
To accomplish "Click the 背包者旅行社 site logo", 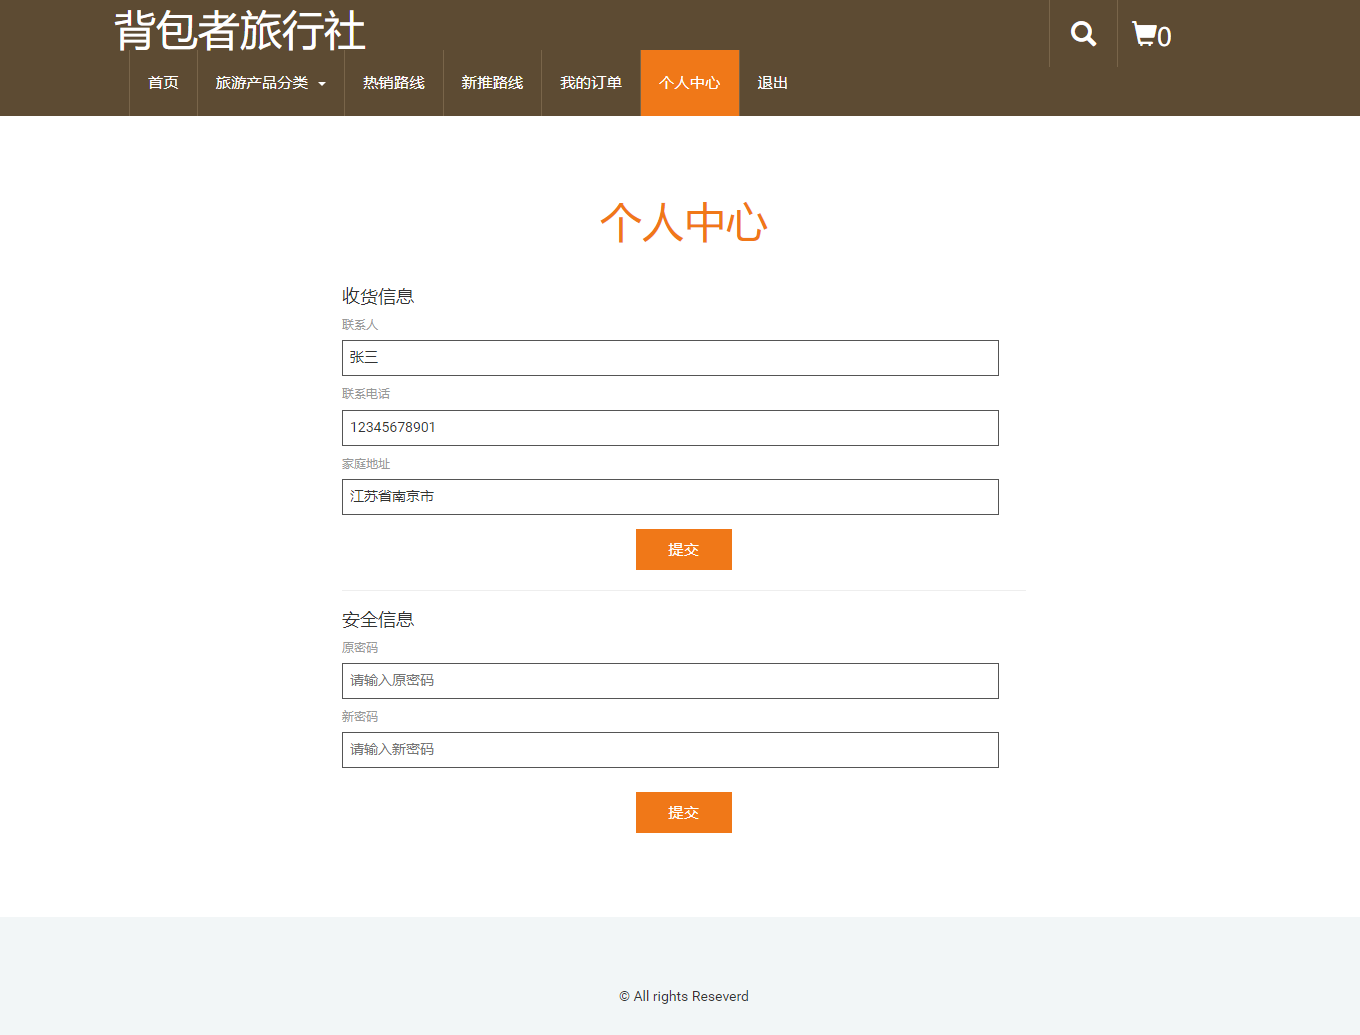I will pyautogui.click(x=239, y=32).
